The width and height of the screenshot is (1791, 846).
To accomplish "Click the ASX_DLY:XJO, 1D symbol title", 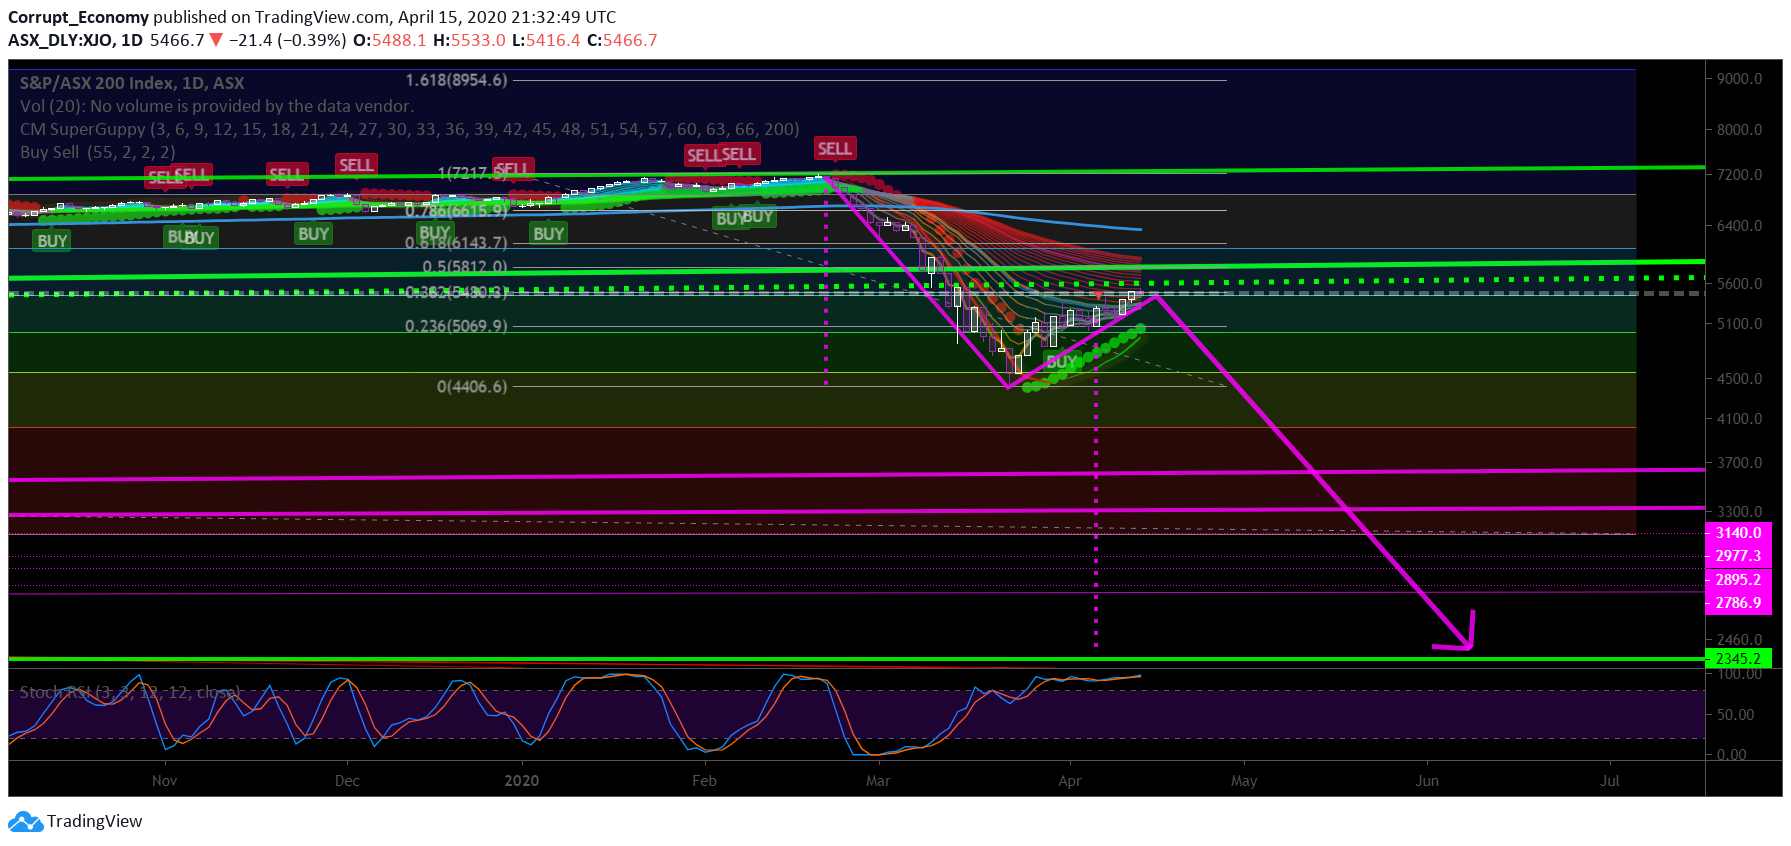I will [x=75, y=40].
